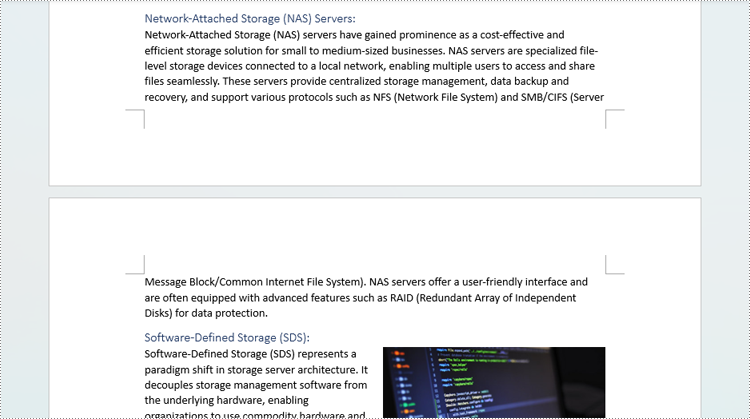
Task: Click the word "decouples" beside the image
Action: coord(169,385)
